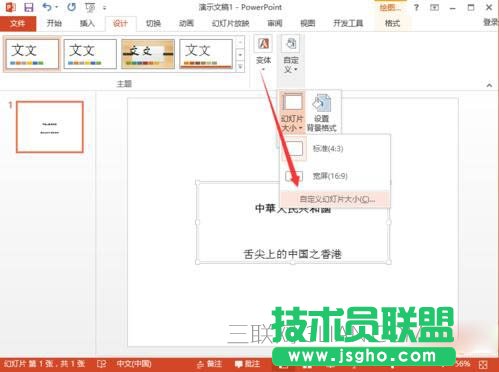The height and width of the screenshot is (372, 499).
Task: Choose 标准(4:3) slide size
Action: click(x=335, y=148)
